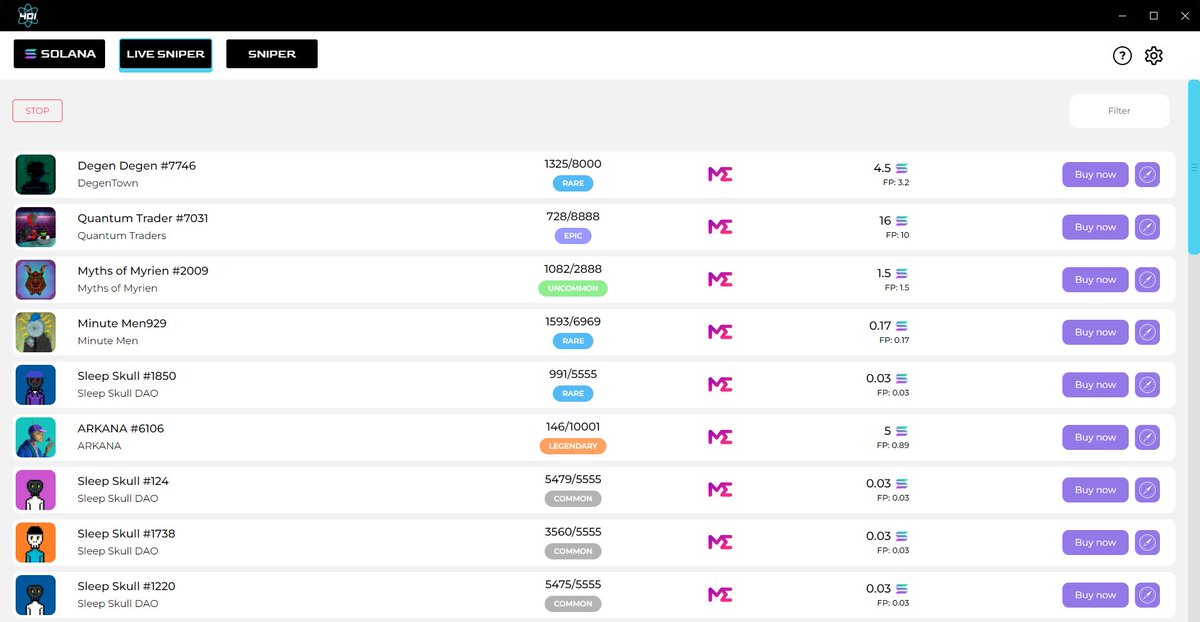Buy now Myths of Myrien #2009

[1095, 280]
